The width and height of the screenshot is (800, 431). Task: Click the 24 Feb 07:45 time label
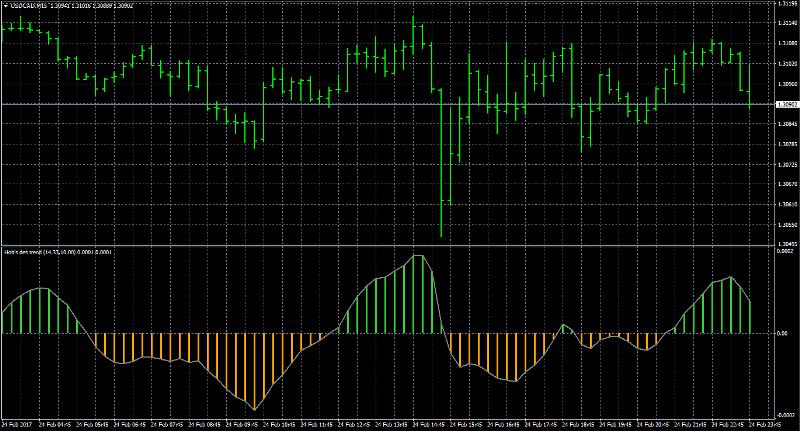tap(167, 424)
